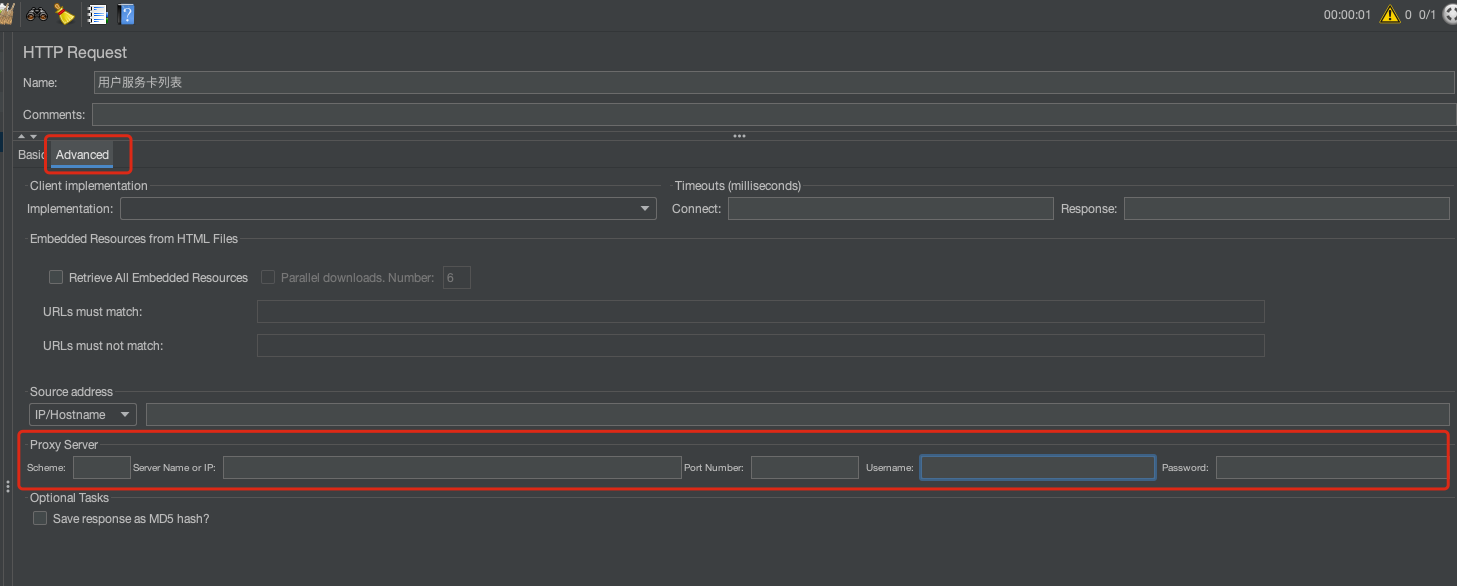The image size is (1457, 586).
Task: Click the proxy Scheme field
Action: pyautogui.click(x=102, y=467)
